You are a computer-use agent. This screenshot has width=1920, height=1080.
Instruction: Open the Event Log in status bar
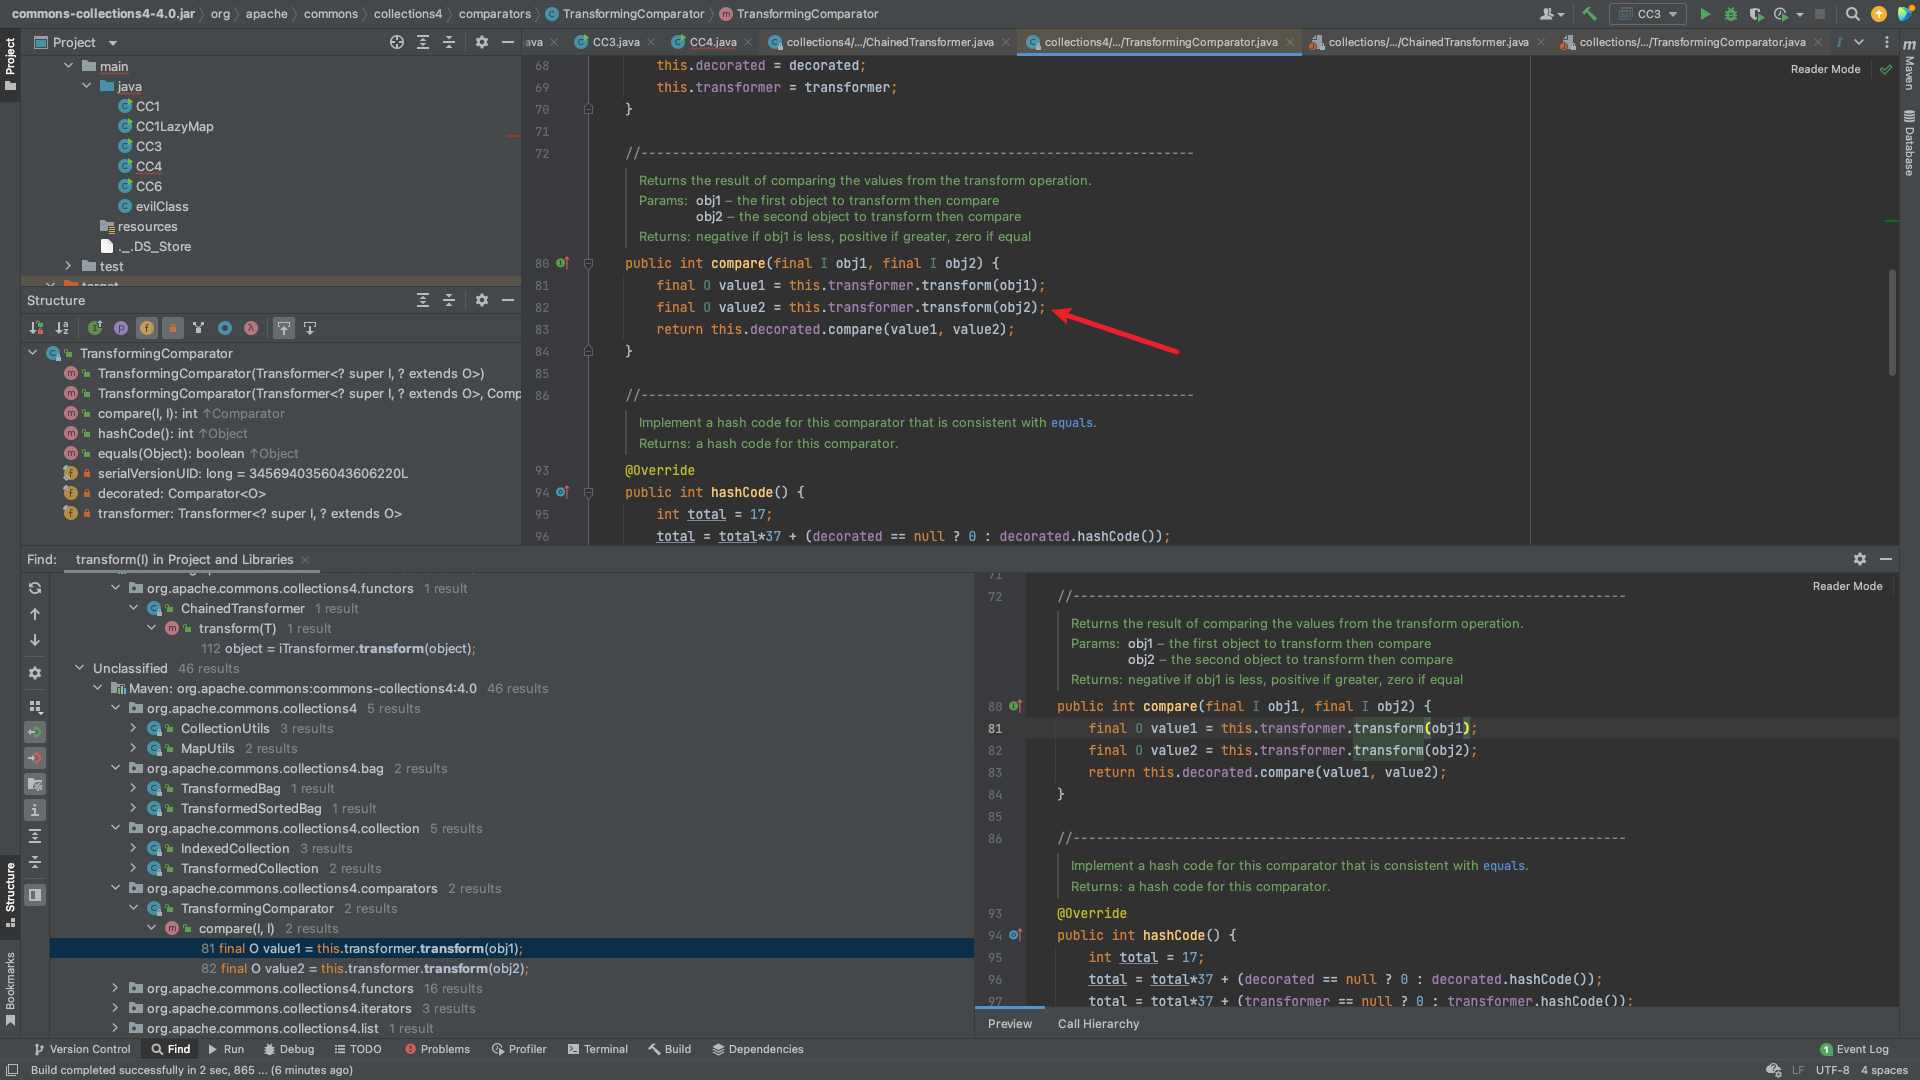point(1854,1049)
